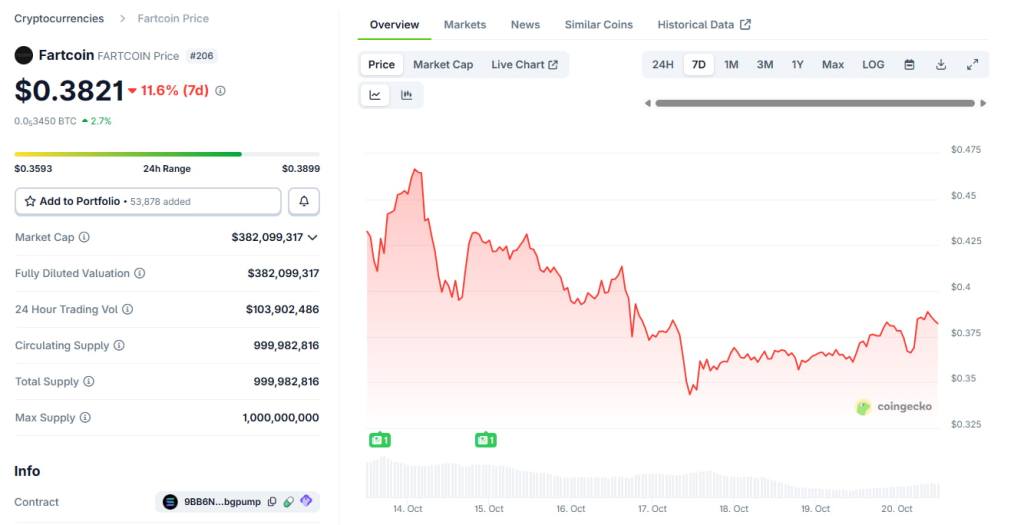The width and height of the screenshot is (1024, 525).
Task: Switch to the Similar Coins tab
Action: [599, 25]
